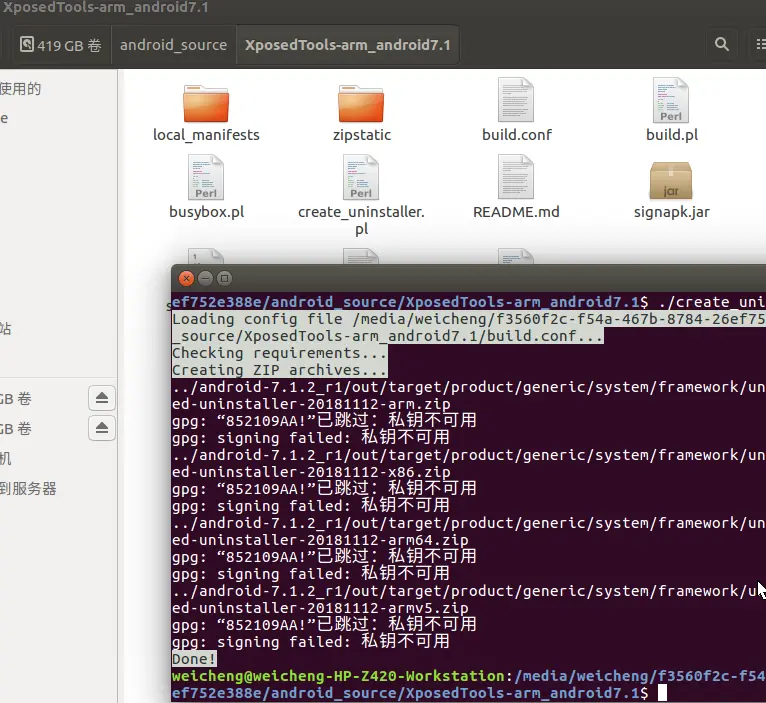The height and width of the screenshot is (703, 766).
Task: Click the signapk.jar file name label
Action: tap(671, 212)
